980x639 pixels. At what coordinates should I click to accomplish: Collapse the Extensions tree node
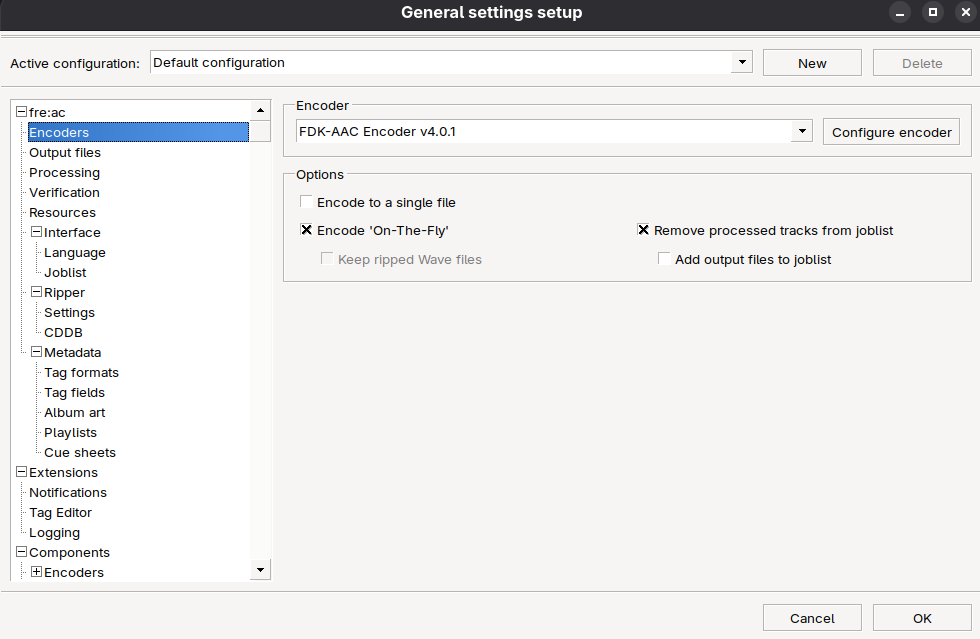tap(21, 473)
